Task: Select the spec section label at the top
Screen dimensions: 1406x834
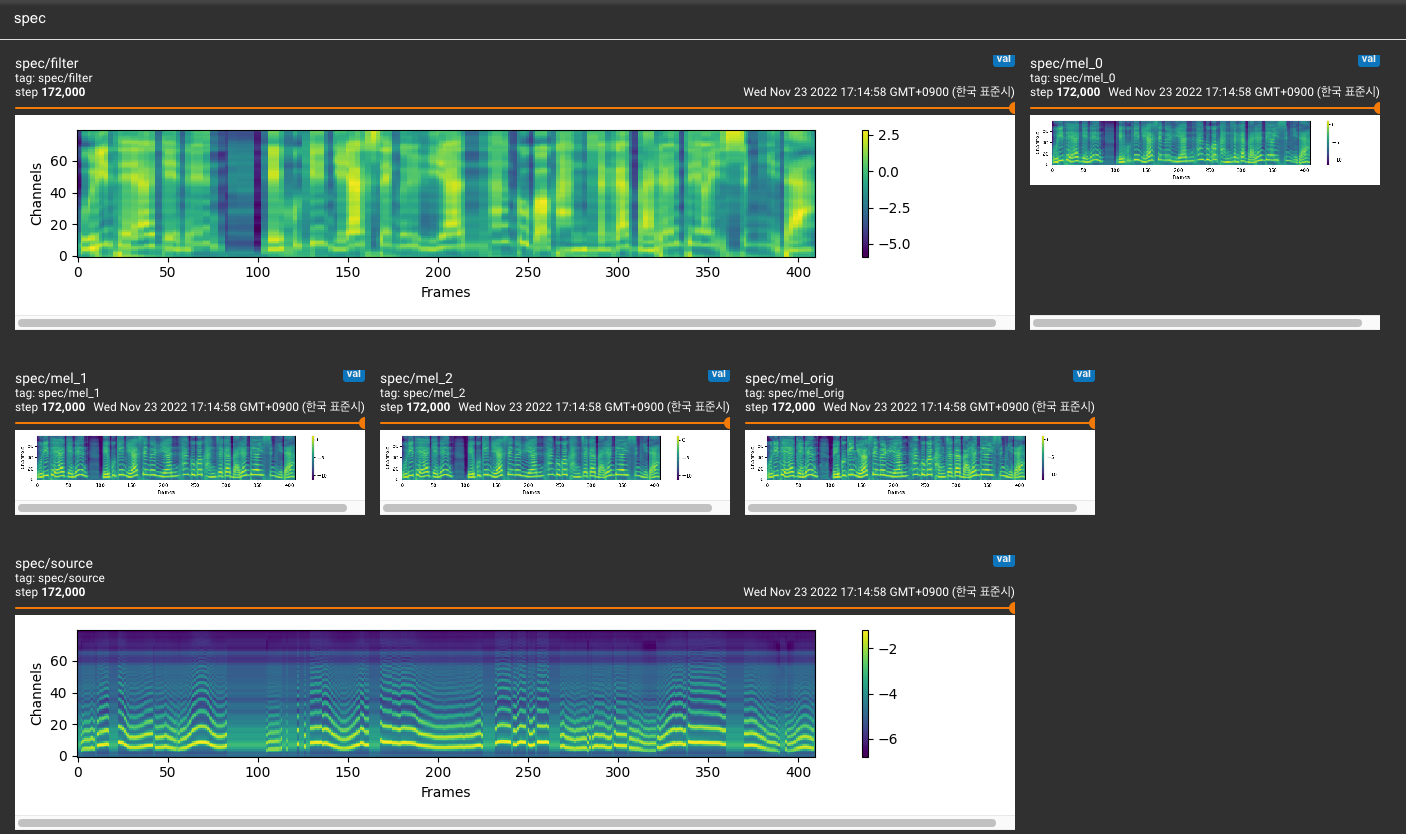Action: [x=30, y=17]
